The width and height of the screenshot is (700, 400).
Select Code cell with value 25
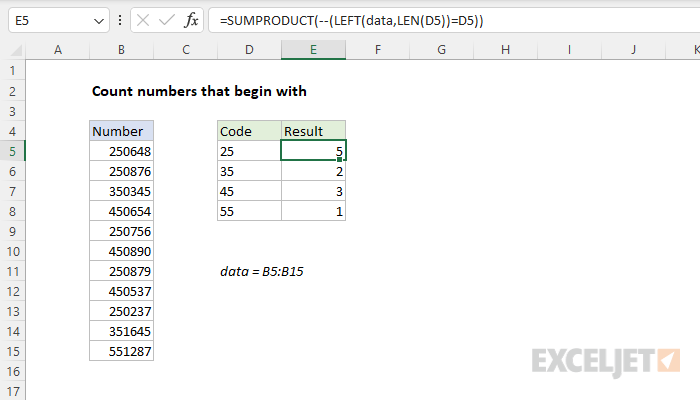click(x=249, y=151)
